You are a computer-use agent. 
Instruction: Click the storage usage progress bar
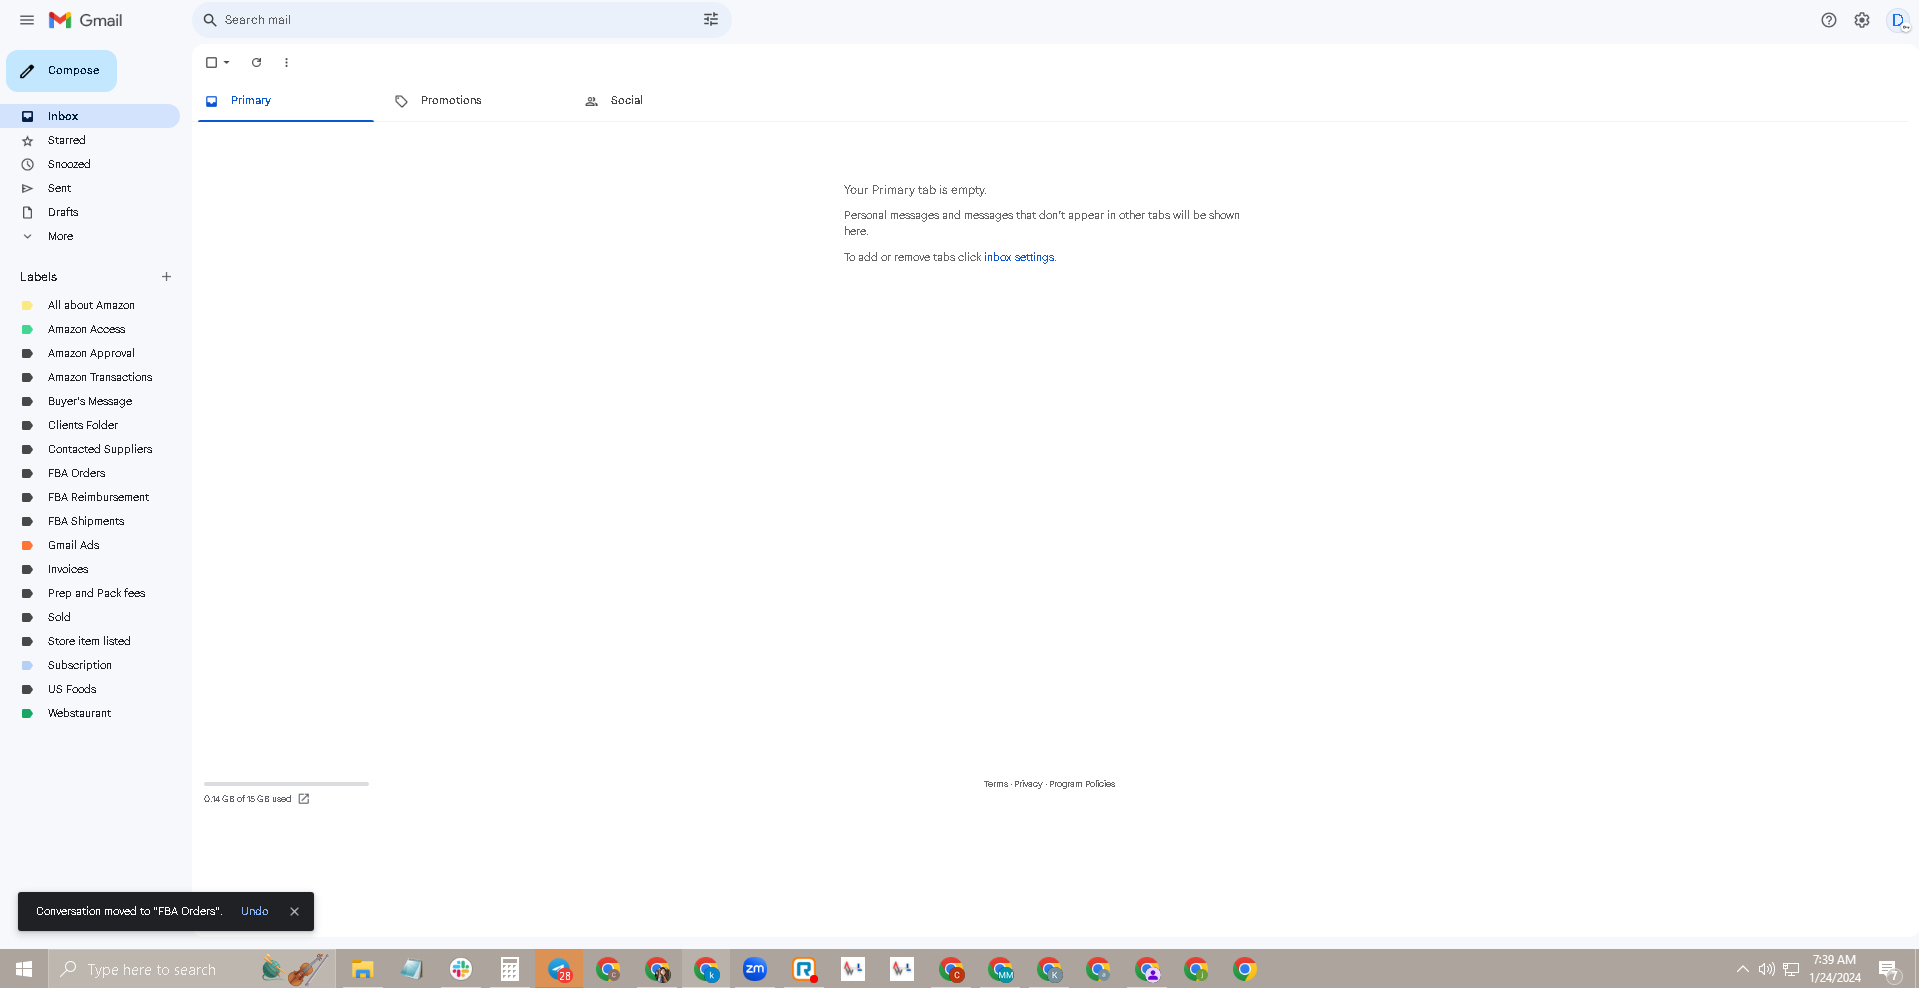(x=286, y=784)
